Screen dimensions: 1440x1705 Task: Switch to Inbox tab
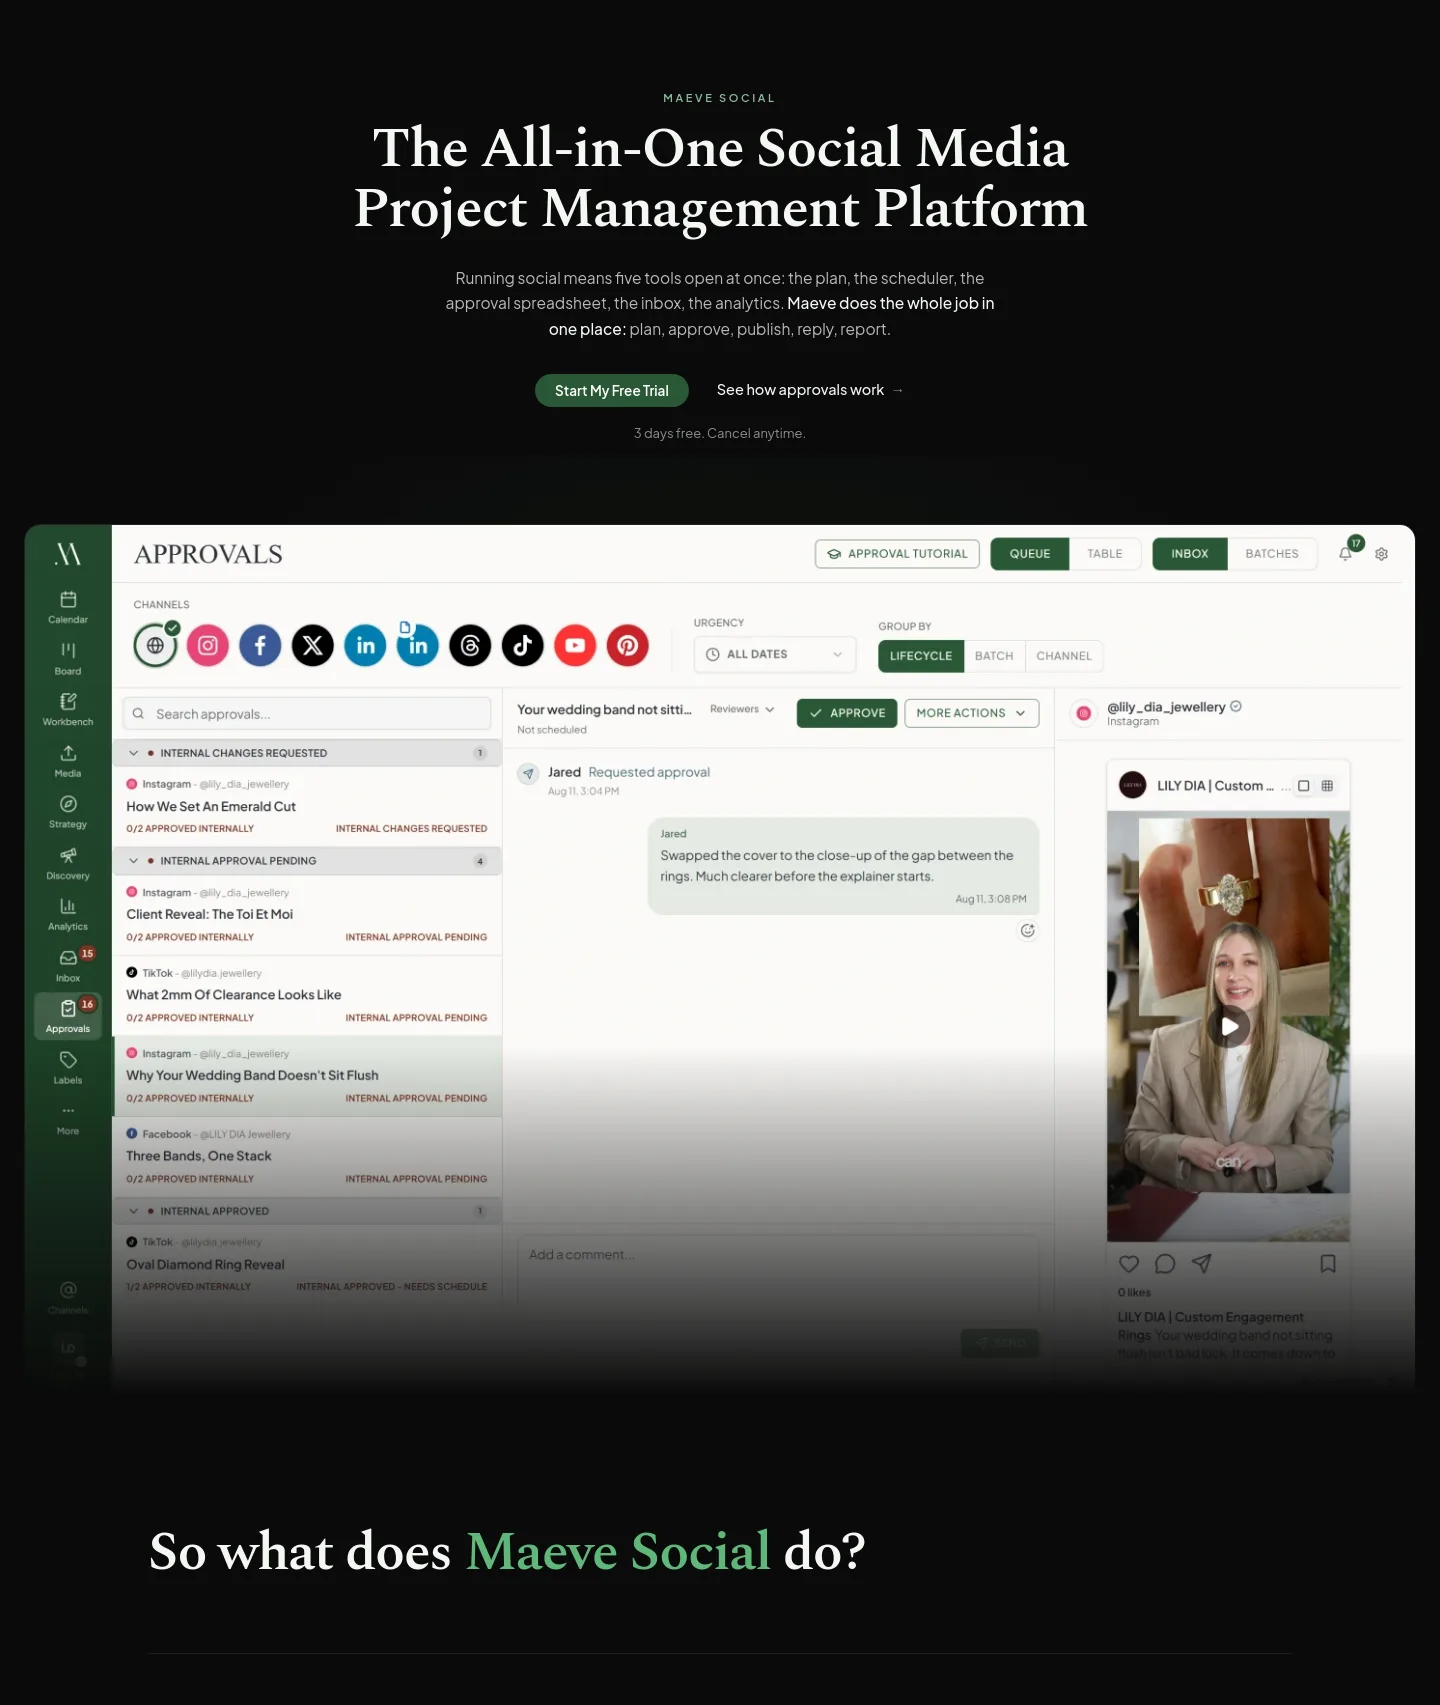[1190, 554]
